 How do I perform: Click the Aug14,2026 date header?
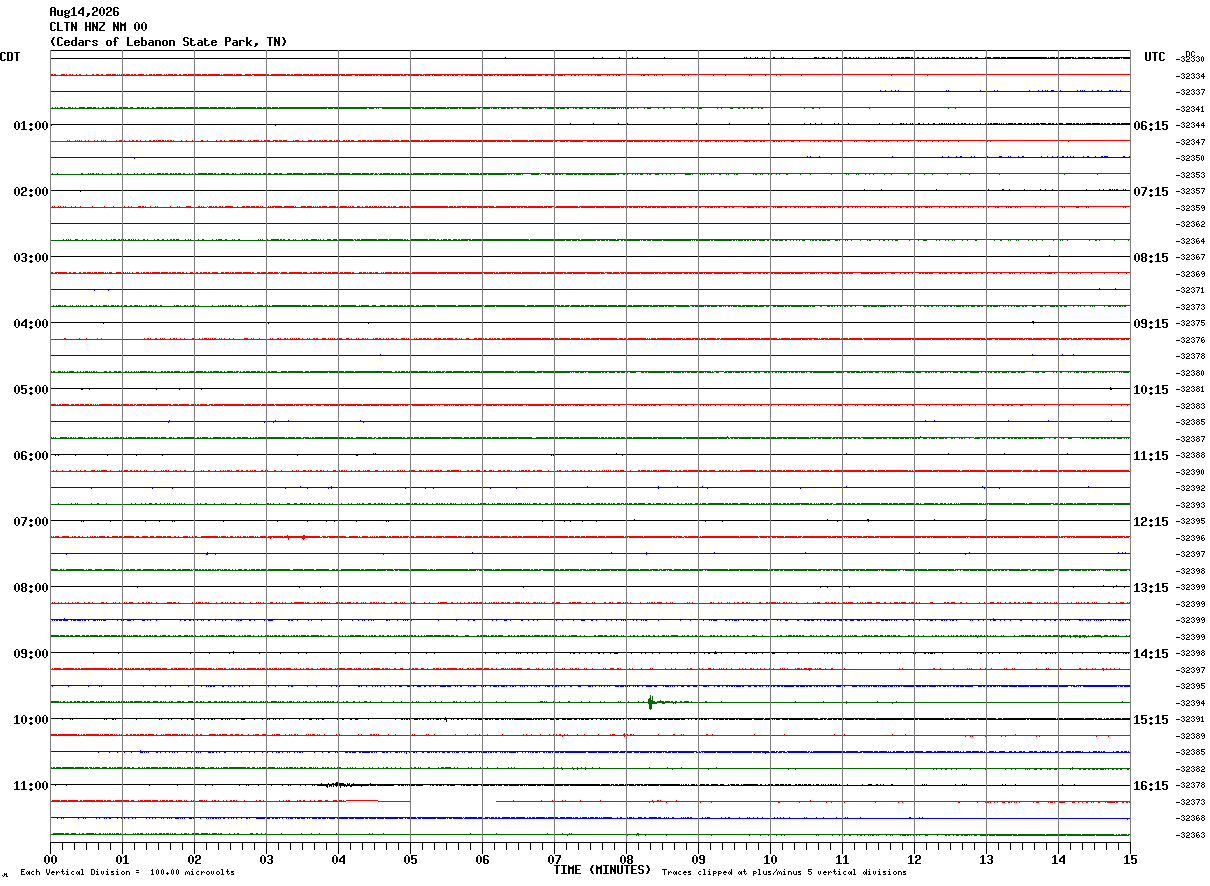click(x=84, y=12)
